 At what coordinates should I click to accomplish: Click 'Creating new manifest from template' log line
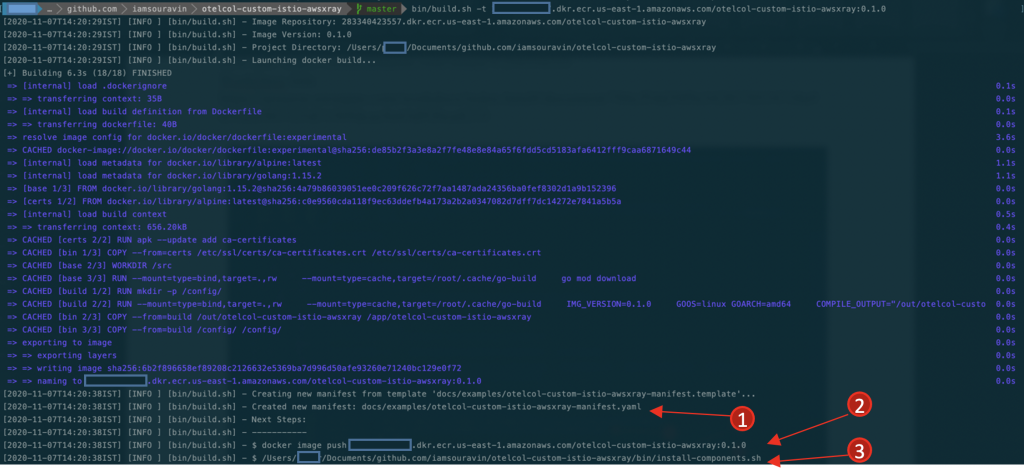pyautogui.click(x=379, y=394)
